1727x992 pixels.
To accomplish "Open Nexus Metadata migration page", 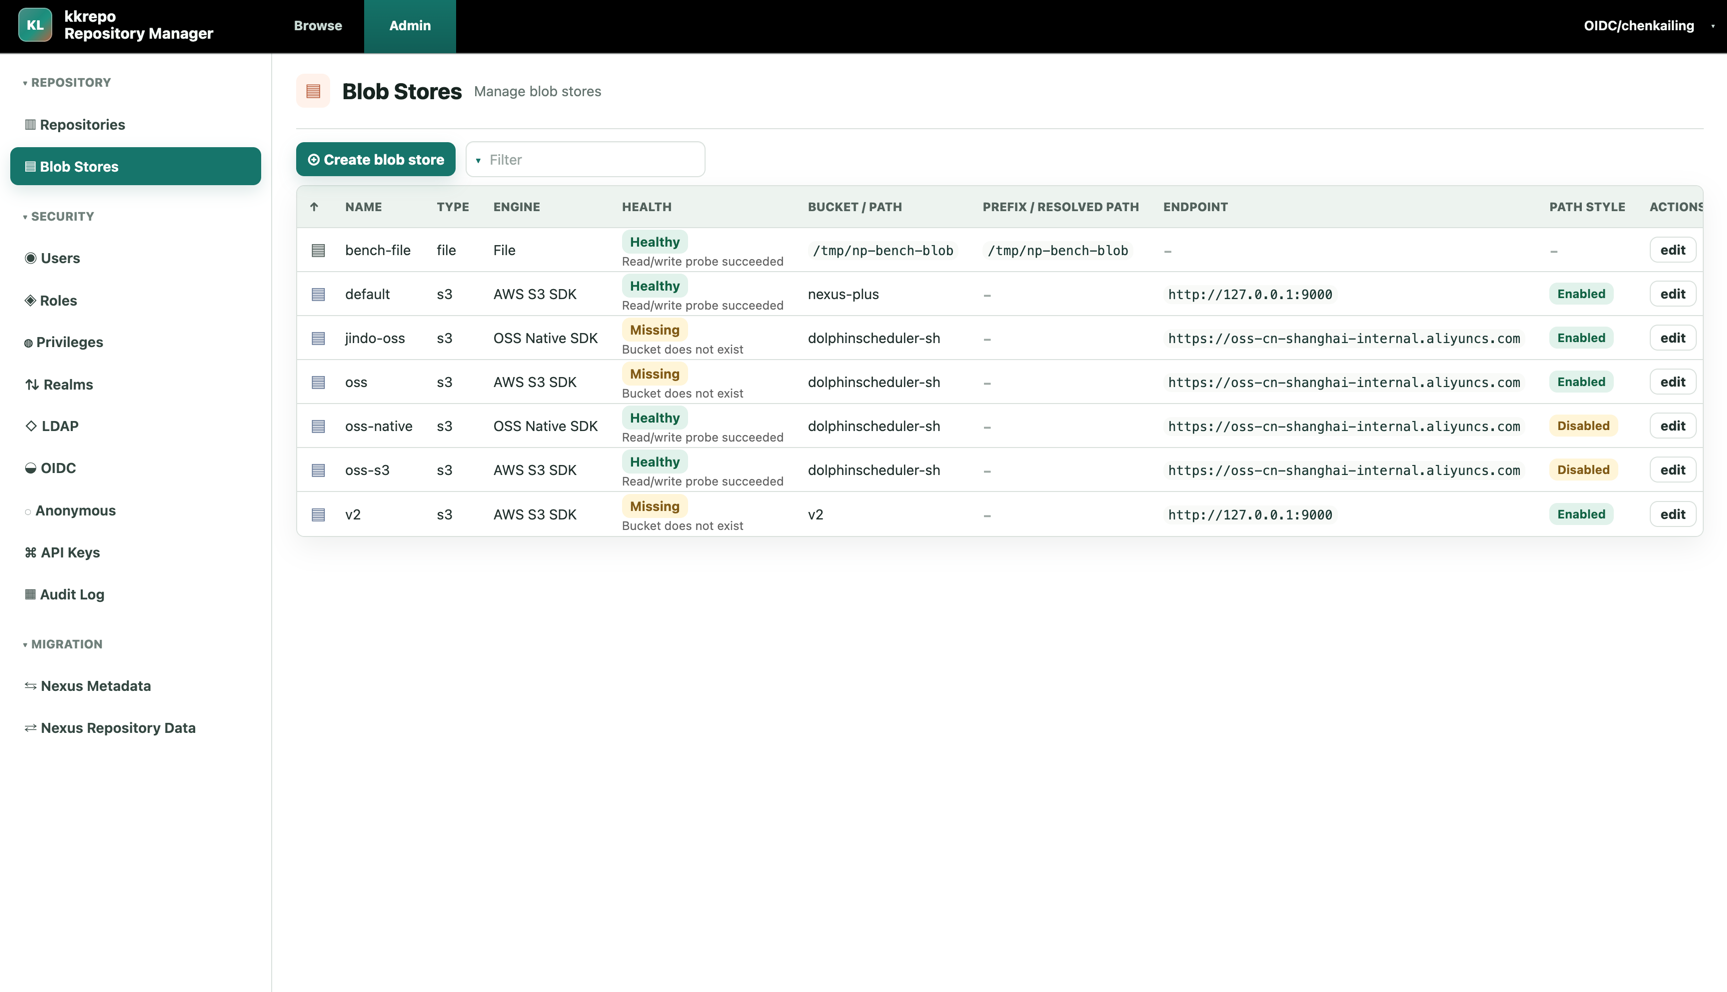I will pos(135,686).
